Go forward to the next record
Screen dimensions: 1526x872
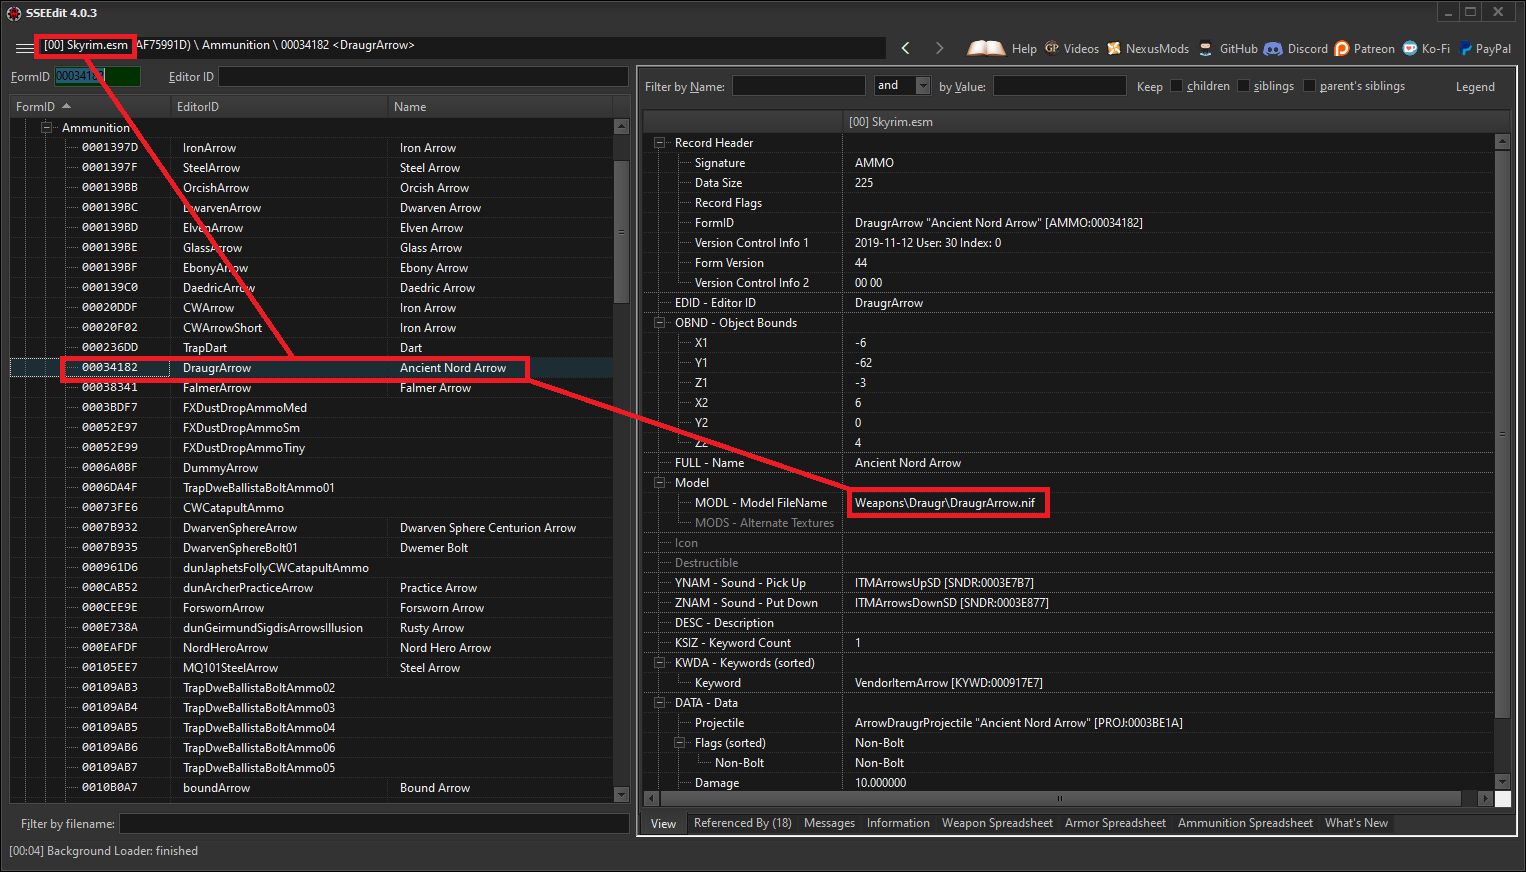939,48
